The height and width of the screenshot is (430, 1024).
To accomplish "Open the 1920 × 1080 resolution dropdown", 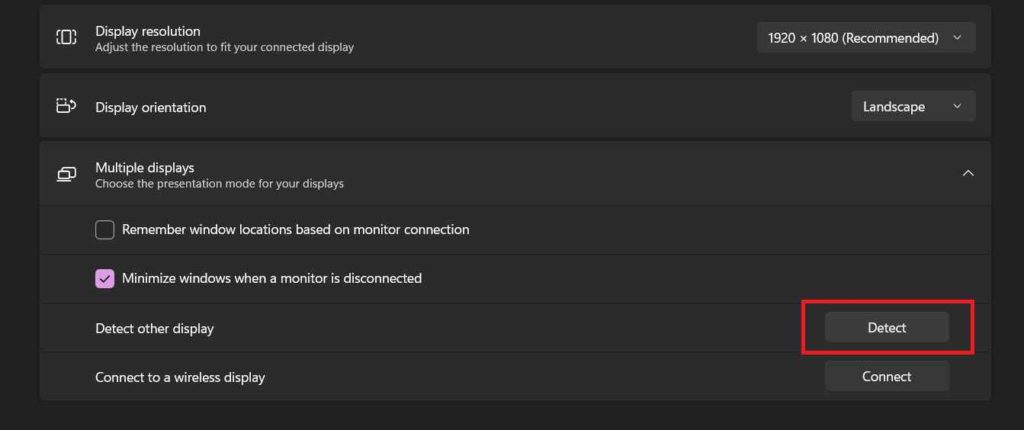I will pyautogui.click(x=866, y=38).
